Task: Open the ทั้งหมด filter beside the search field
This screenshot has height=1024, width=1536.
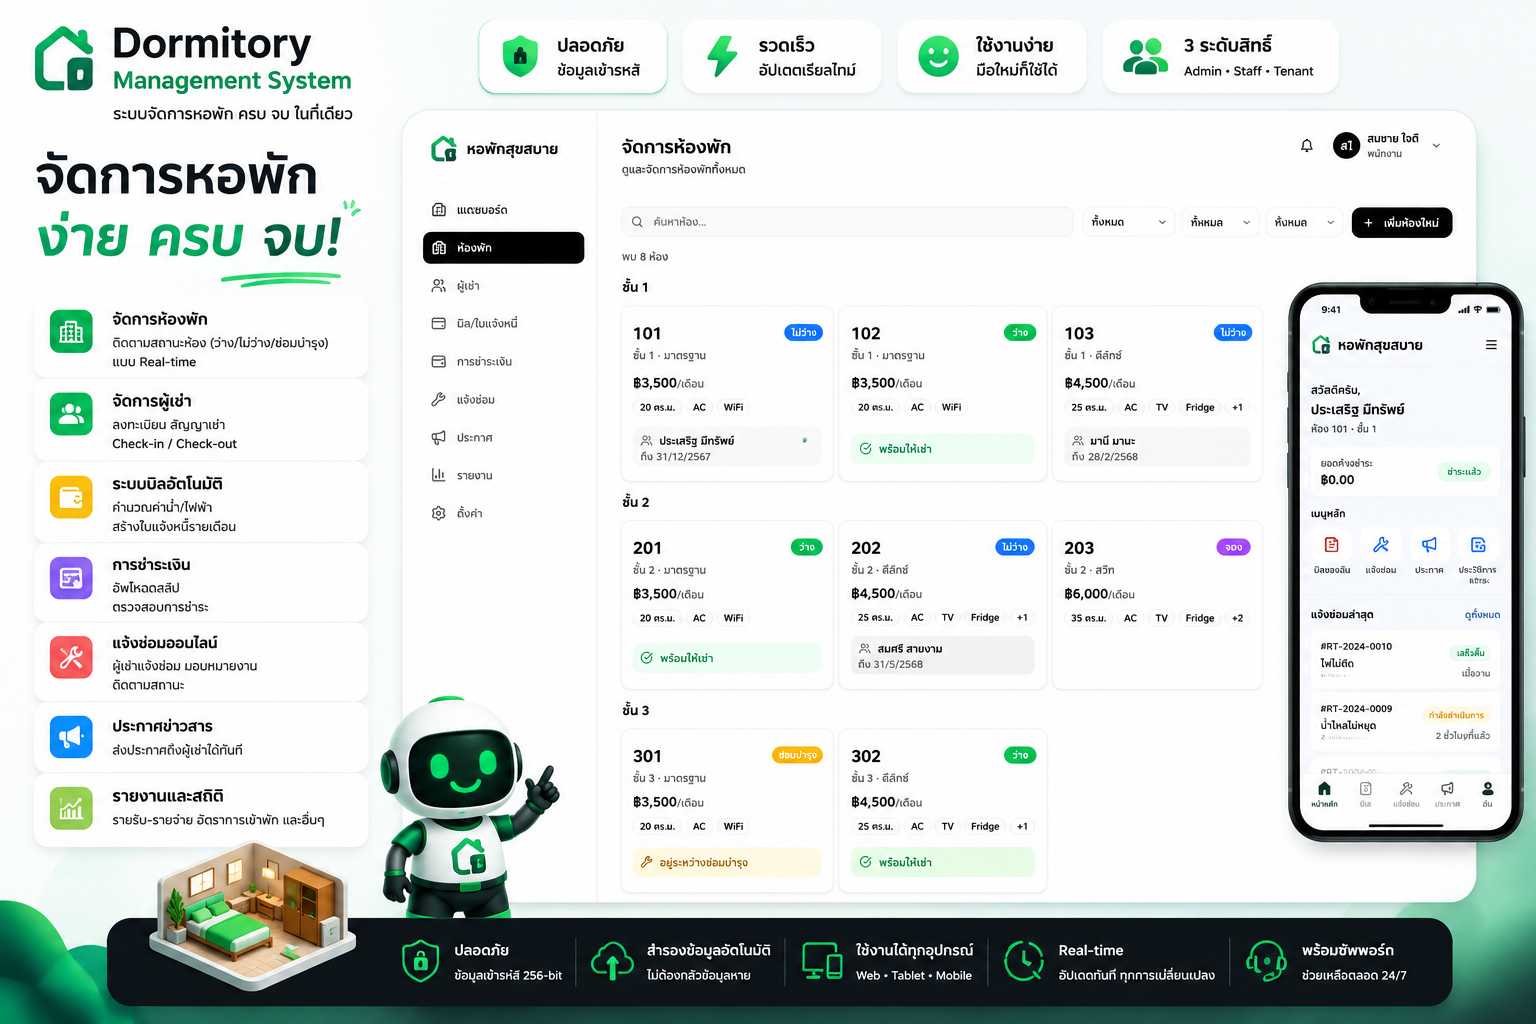Action: (x=1128, y=222)
